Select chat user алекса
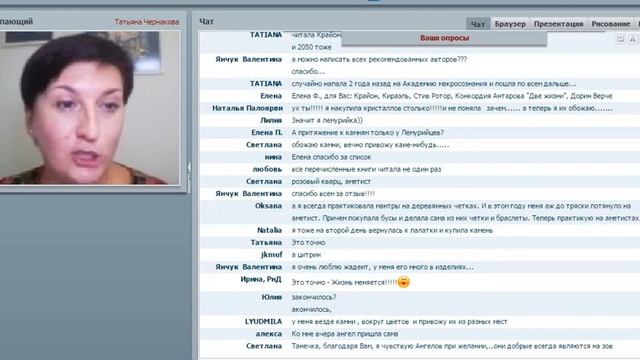 coord(269,334)
